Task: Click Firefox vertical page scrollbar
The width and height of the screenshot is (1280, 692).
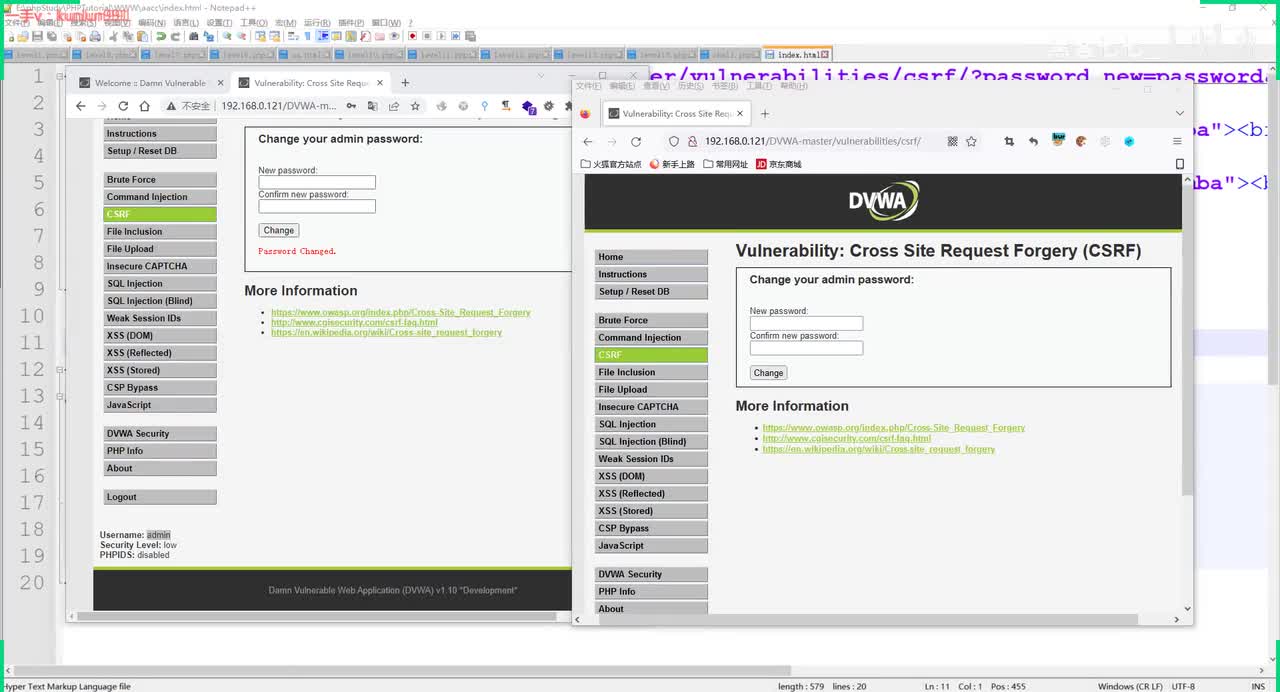Action: point(1187,340)
